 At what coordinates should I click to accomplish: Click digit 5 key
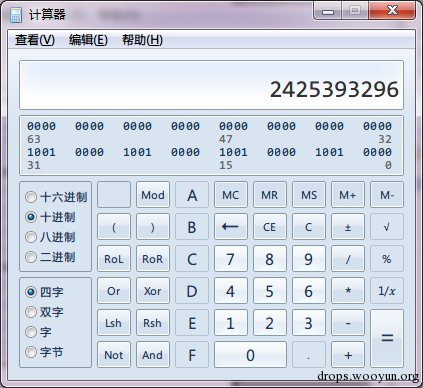(270, 291)
